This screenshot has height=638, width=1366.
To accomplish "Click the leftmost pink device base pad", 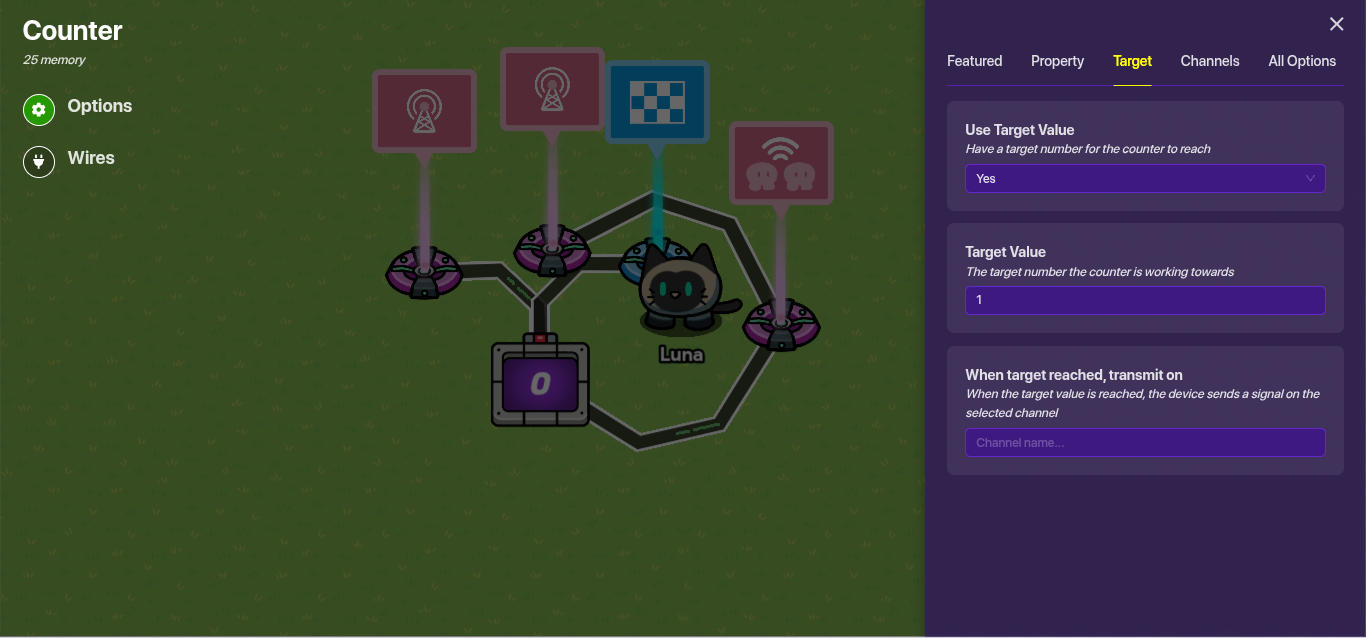I will point(424,272).
